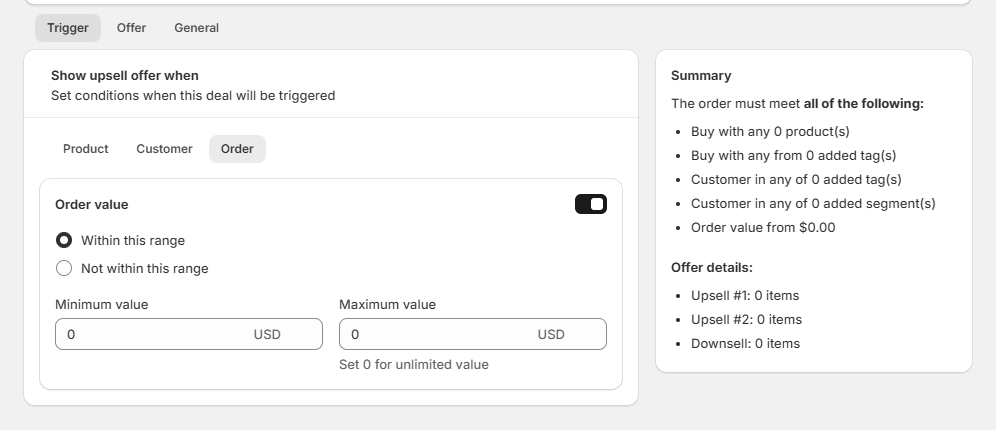996x430 pixels.
Task: Click the 'Buy with any 0 product(s)' summary line
Action: point(771,131)
